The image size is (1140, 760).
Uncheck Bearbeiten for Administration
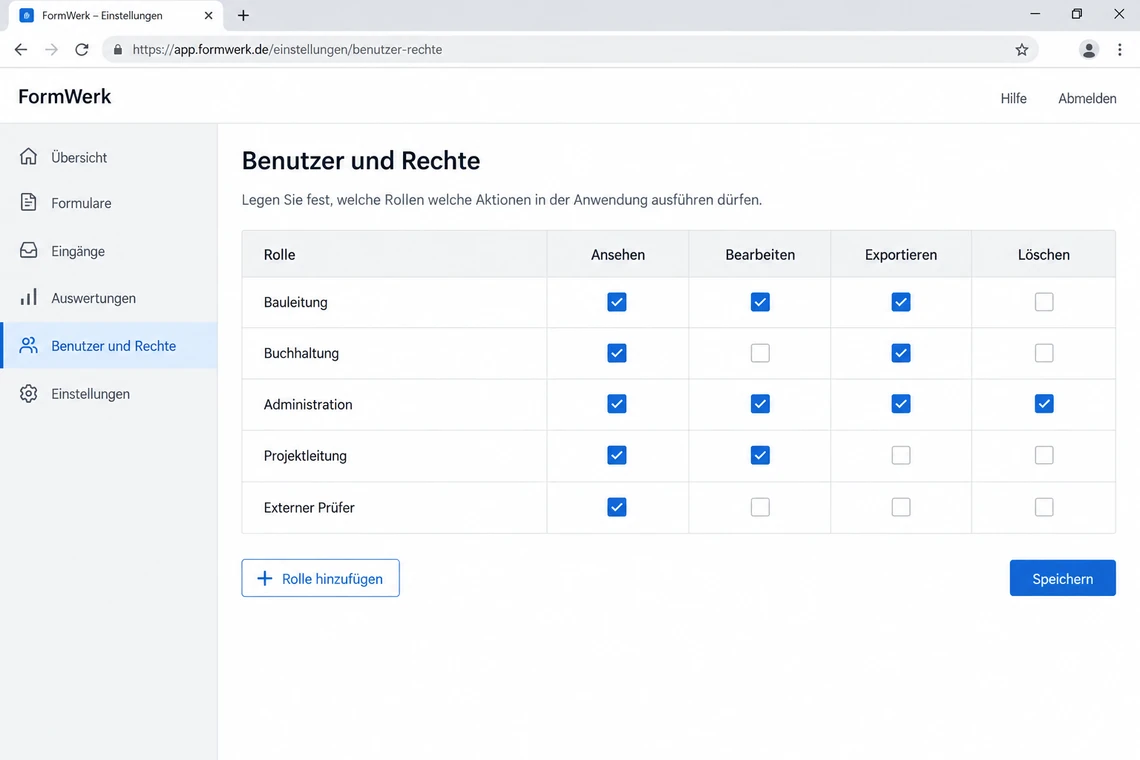point(760,404)
